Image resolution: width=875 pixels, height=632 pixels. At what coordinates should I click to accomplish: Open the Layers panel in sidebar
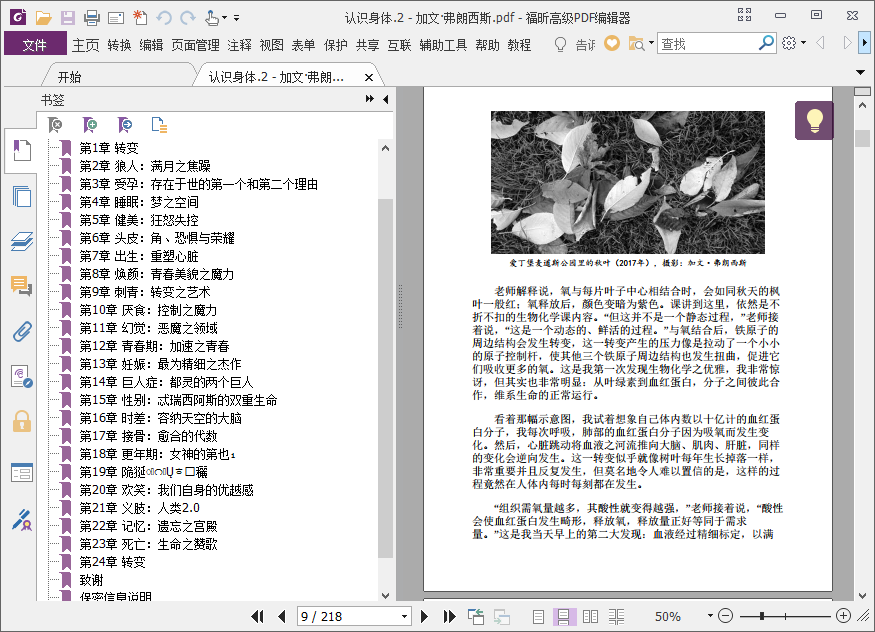[x=21, y=241]
